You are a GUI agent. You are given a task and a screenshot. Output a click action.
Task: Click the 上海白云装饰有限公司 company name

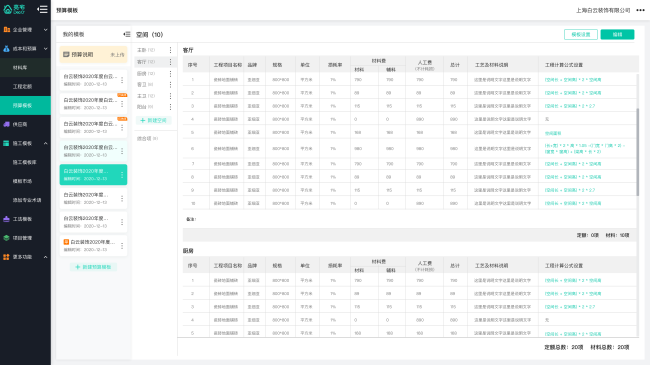603,10
